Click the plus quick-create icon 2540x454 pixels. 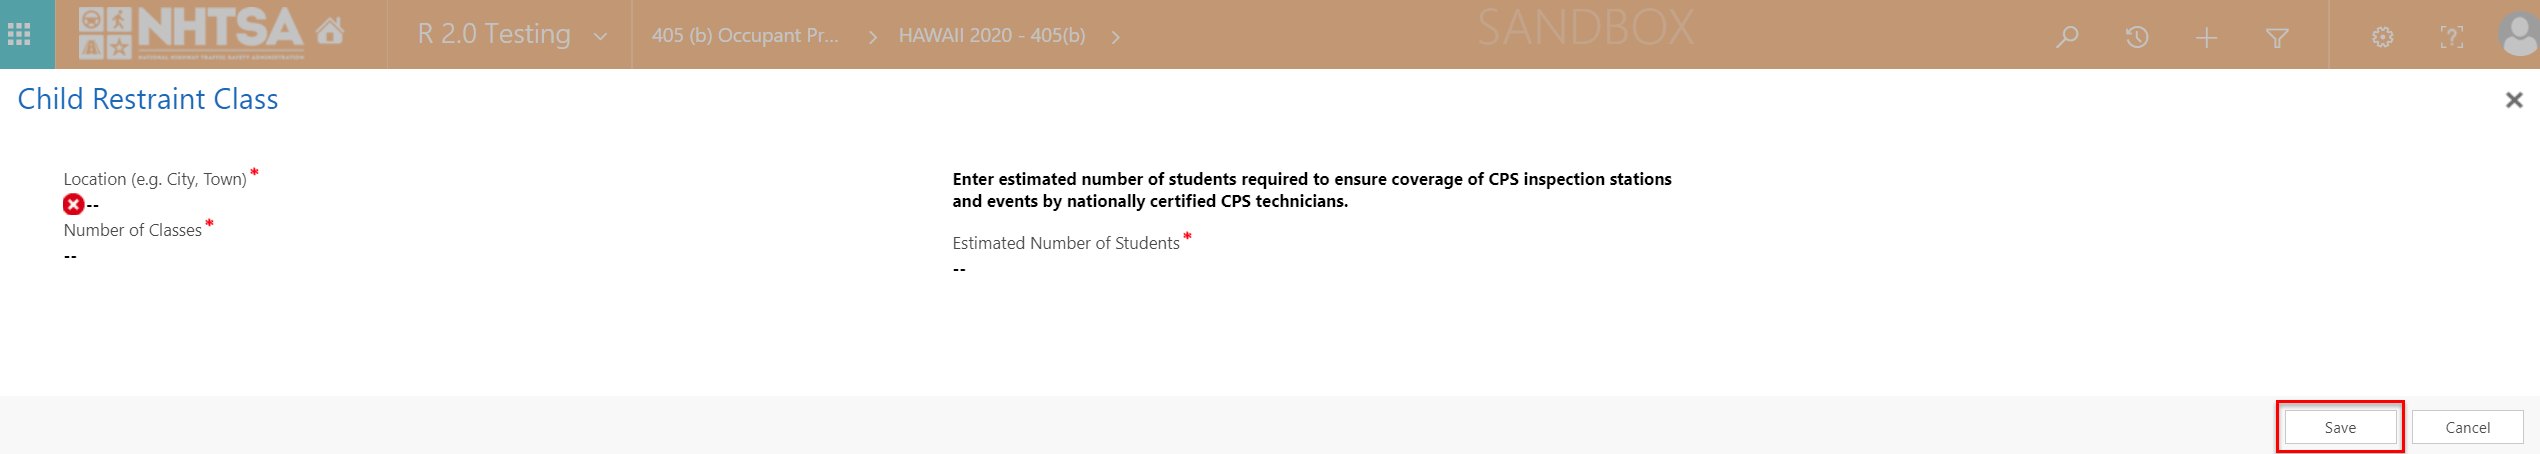tap(2206, 38)
